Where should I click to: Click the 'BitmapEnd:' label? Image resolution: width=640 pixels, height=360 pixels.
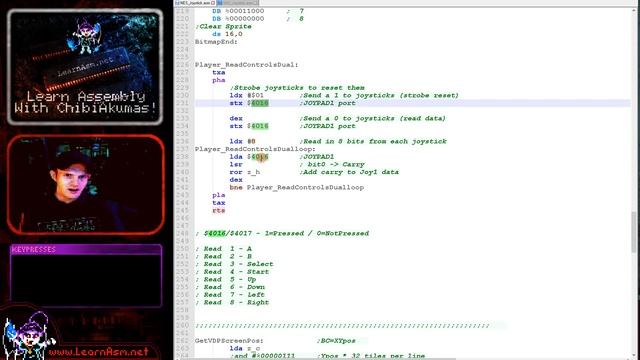point(216,42)
